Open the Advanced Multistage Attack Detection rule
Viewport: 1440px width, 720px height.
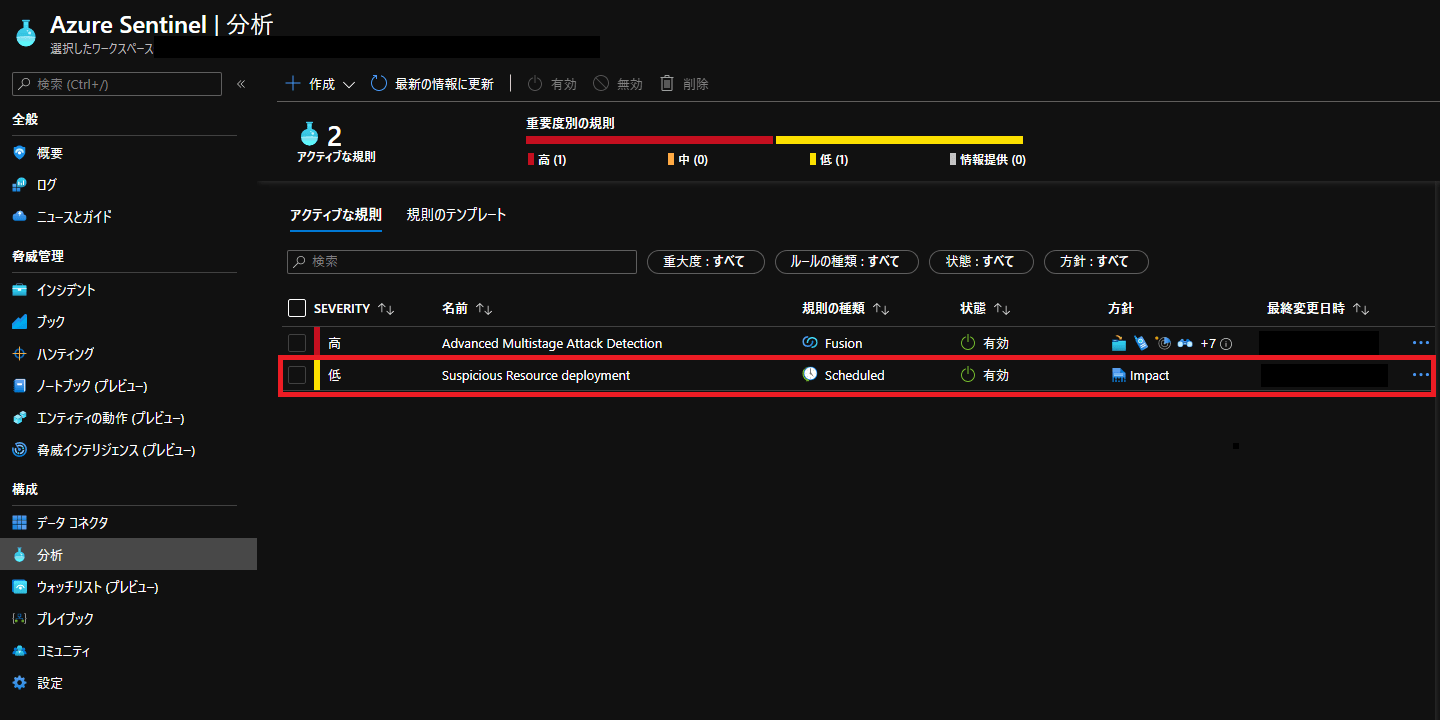point(552,343)
